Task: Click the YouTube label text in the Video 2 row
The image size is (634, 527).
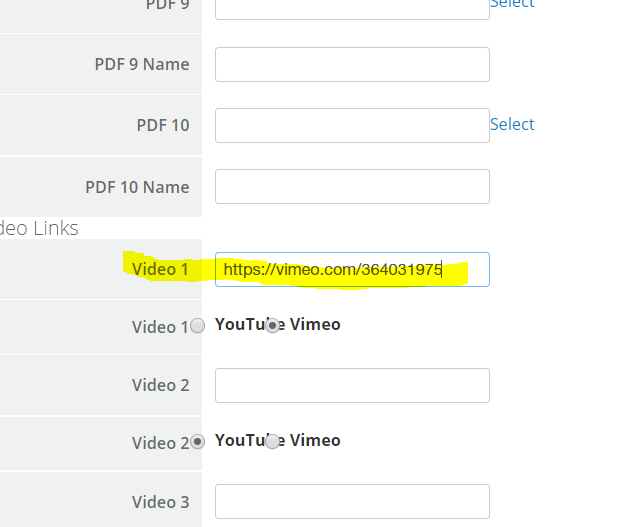Action: point(249,440)
